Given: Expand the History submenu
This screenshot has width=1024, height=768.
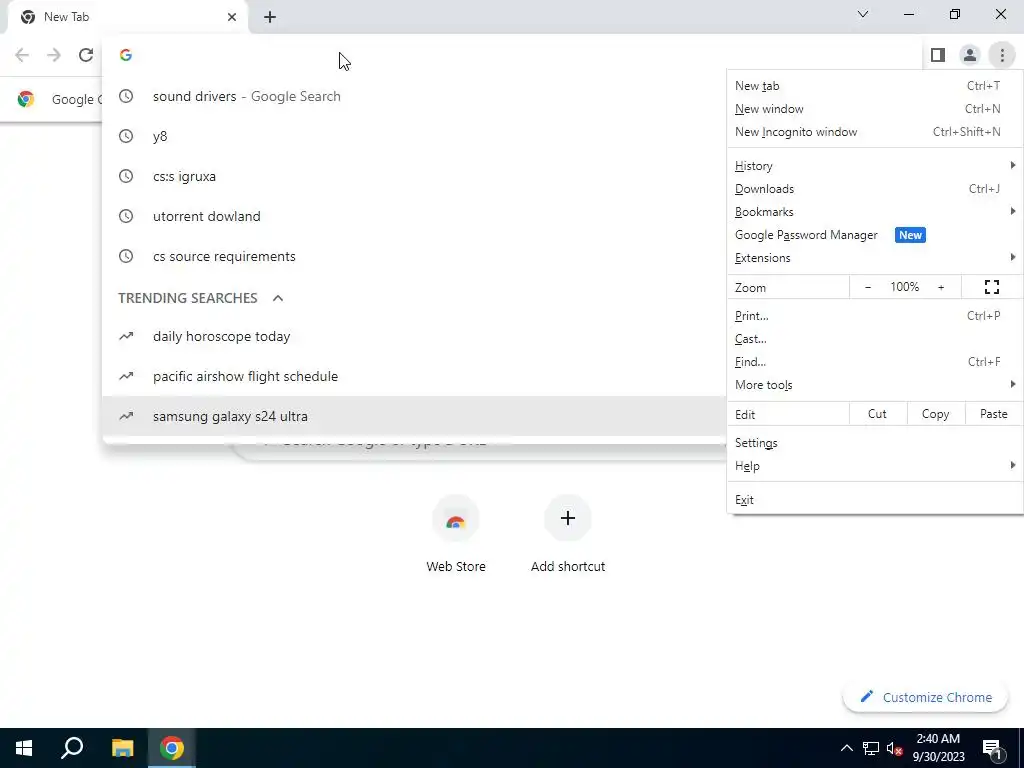Looking at the screenshot, I should [x=875, y=166].
